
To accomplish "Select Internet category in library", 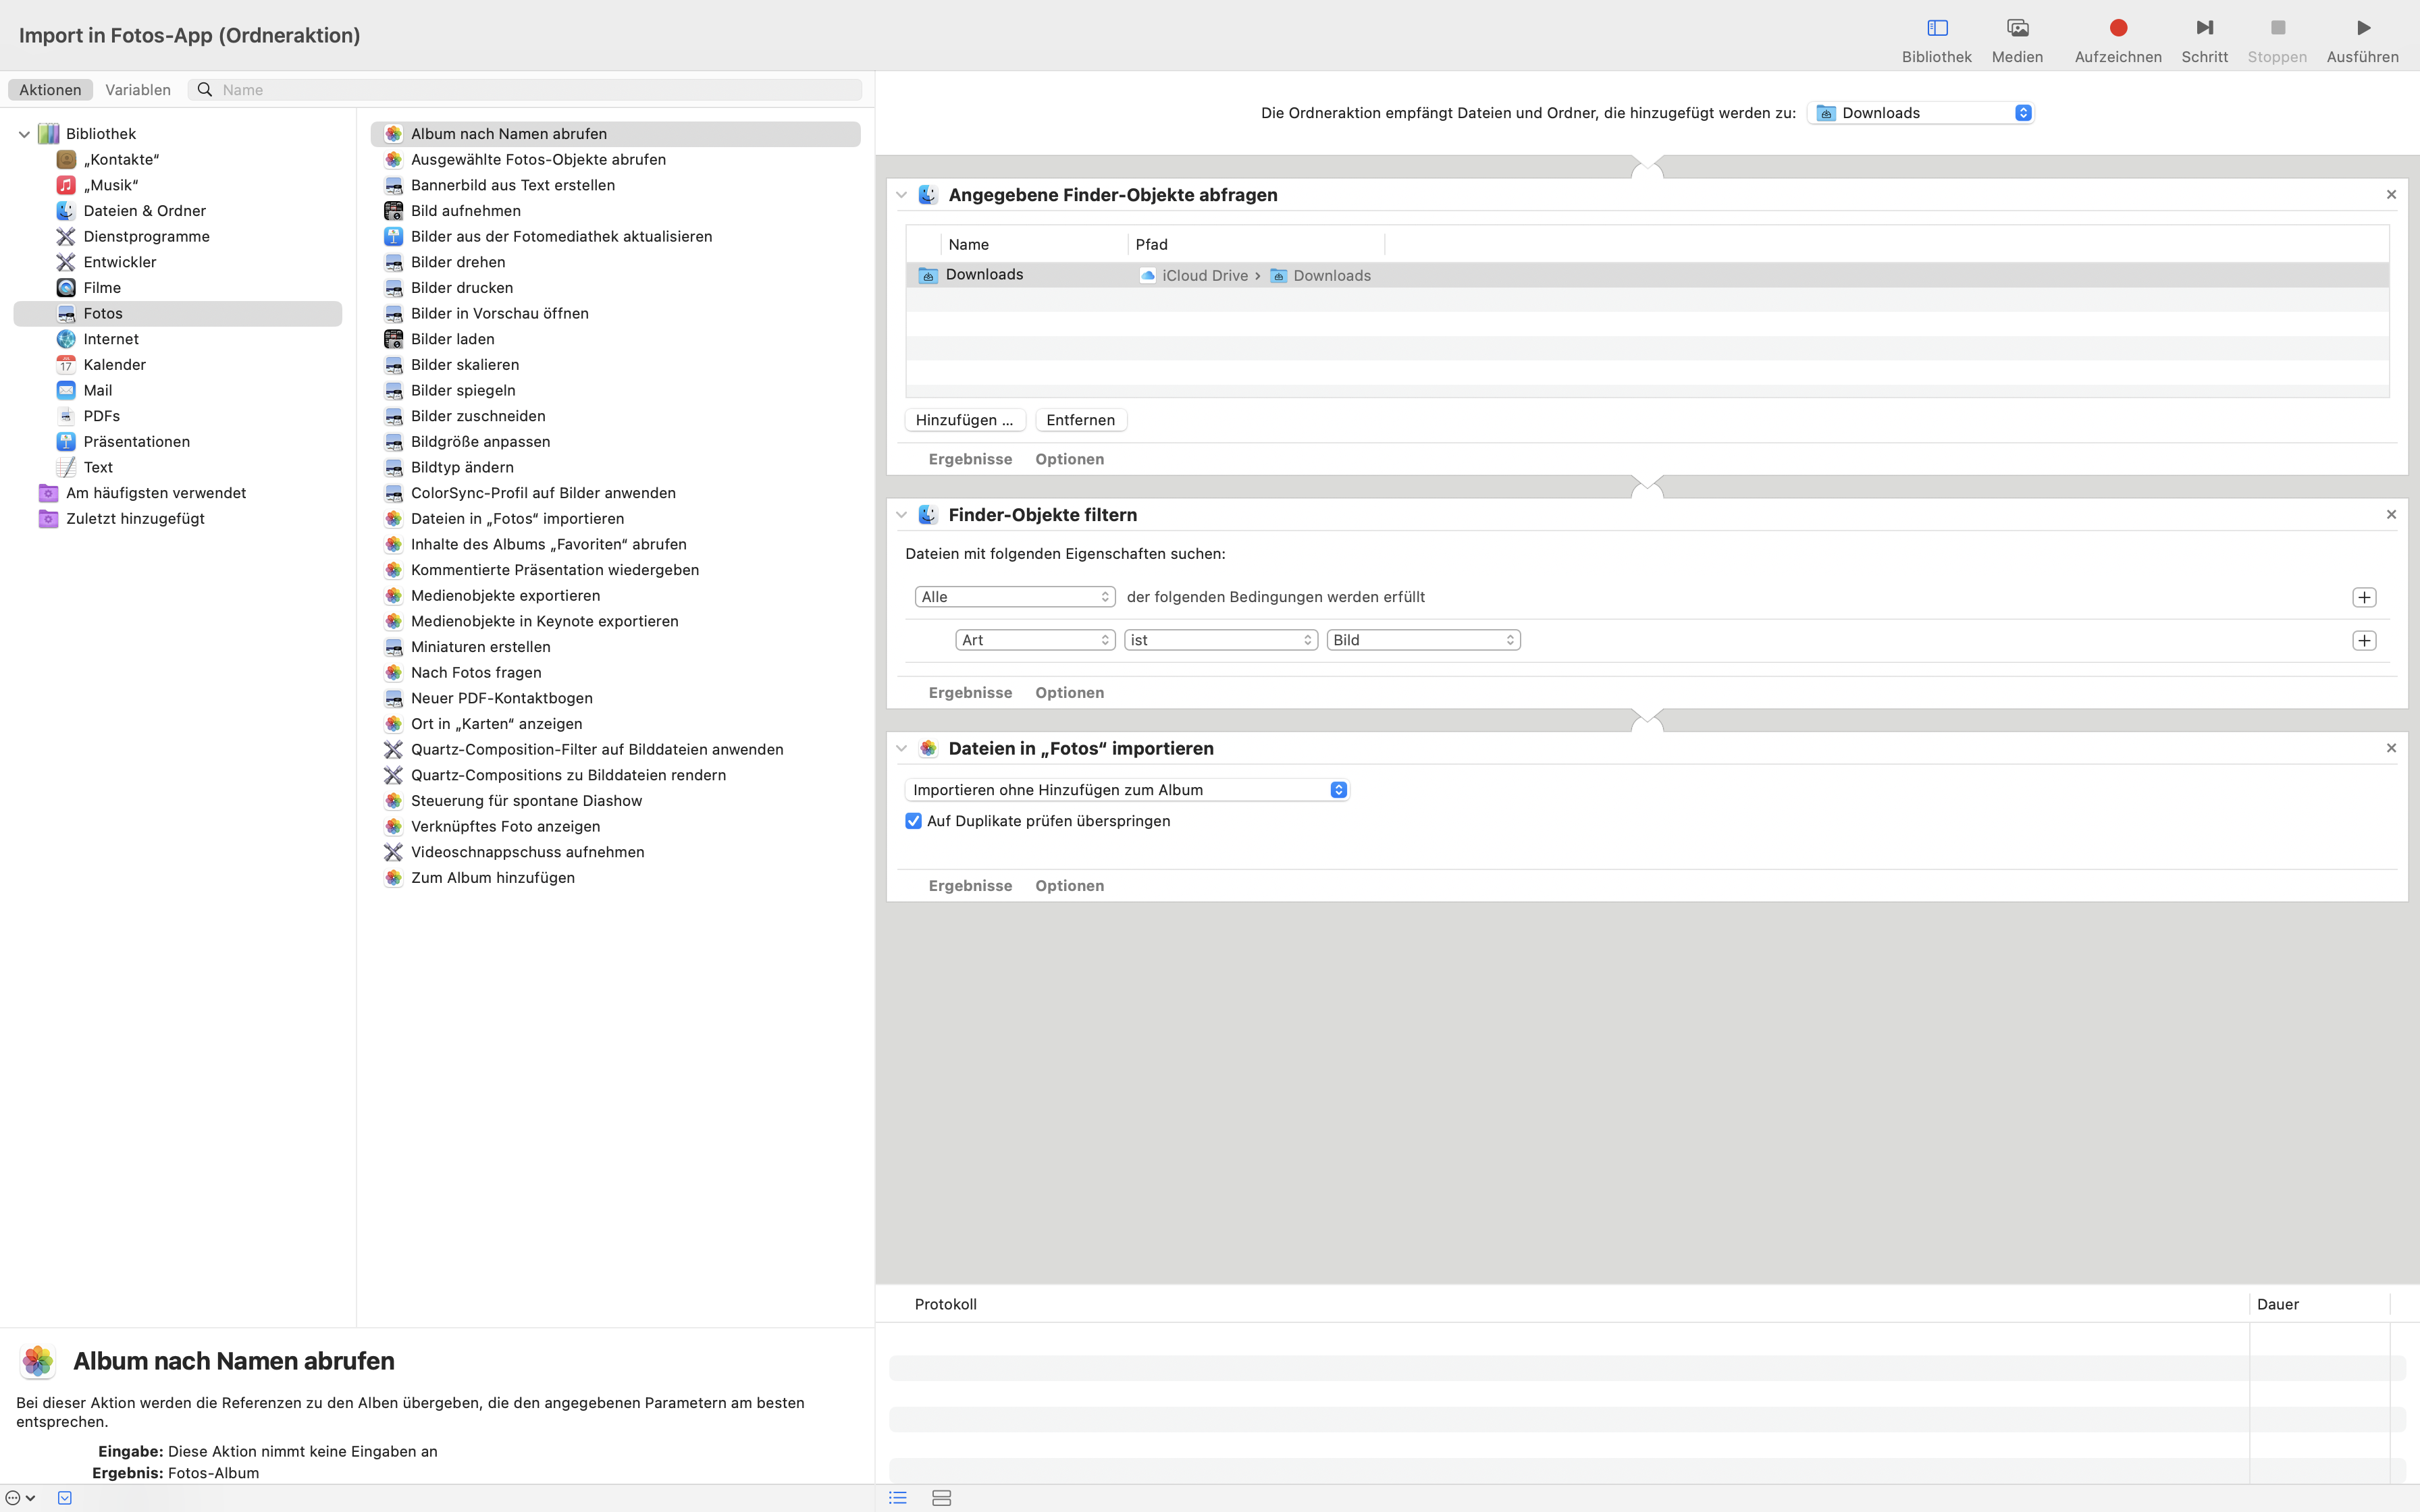I will click(110, 339).
